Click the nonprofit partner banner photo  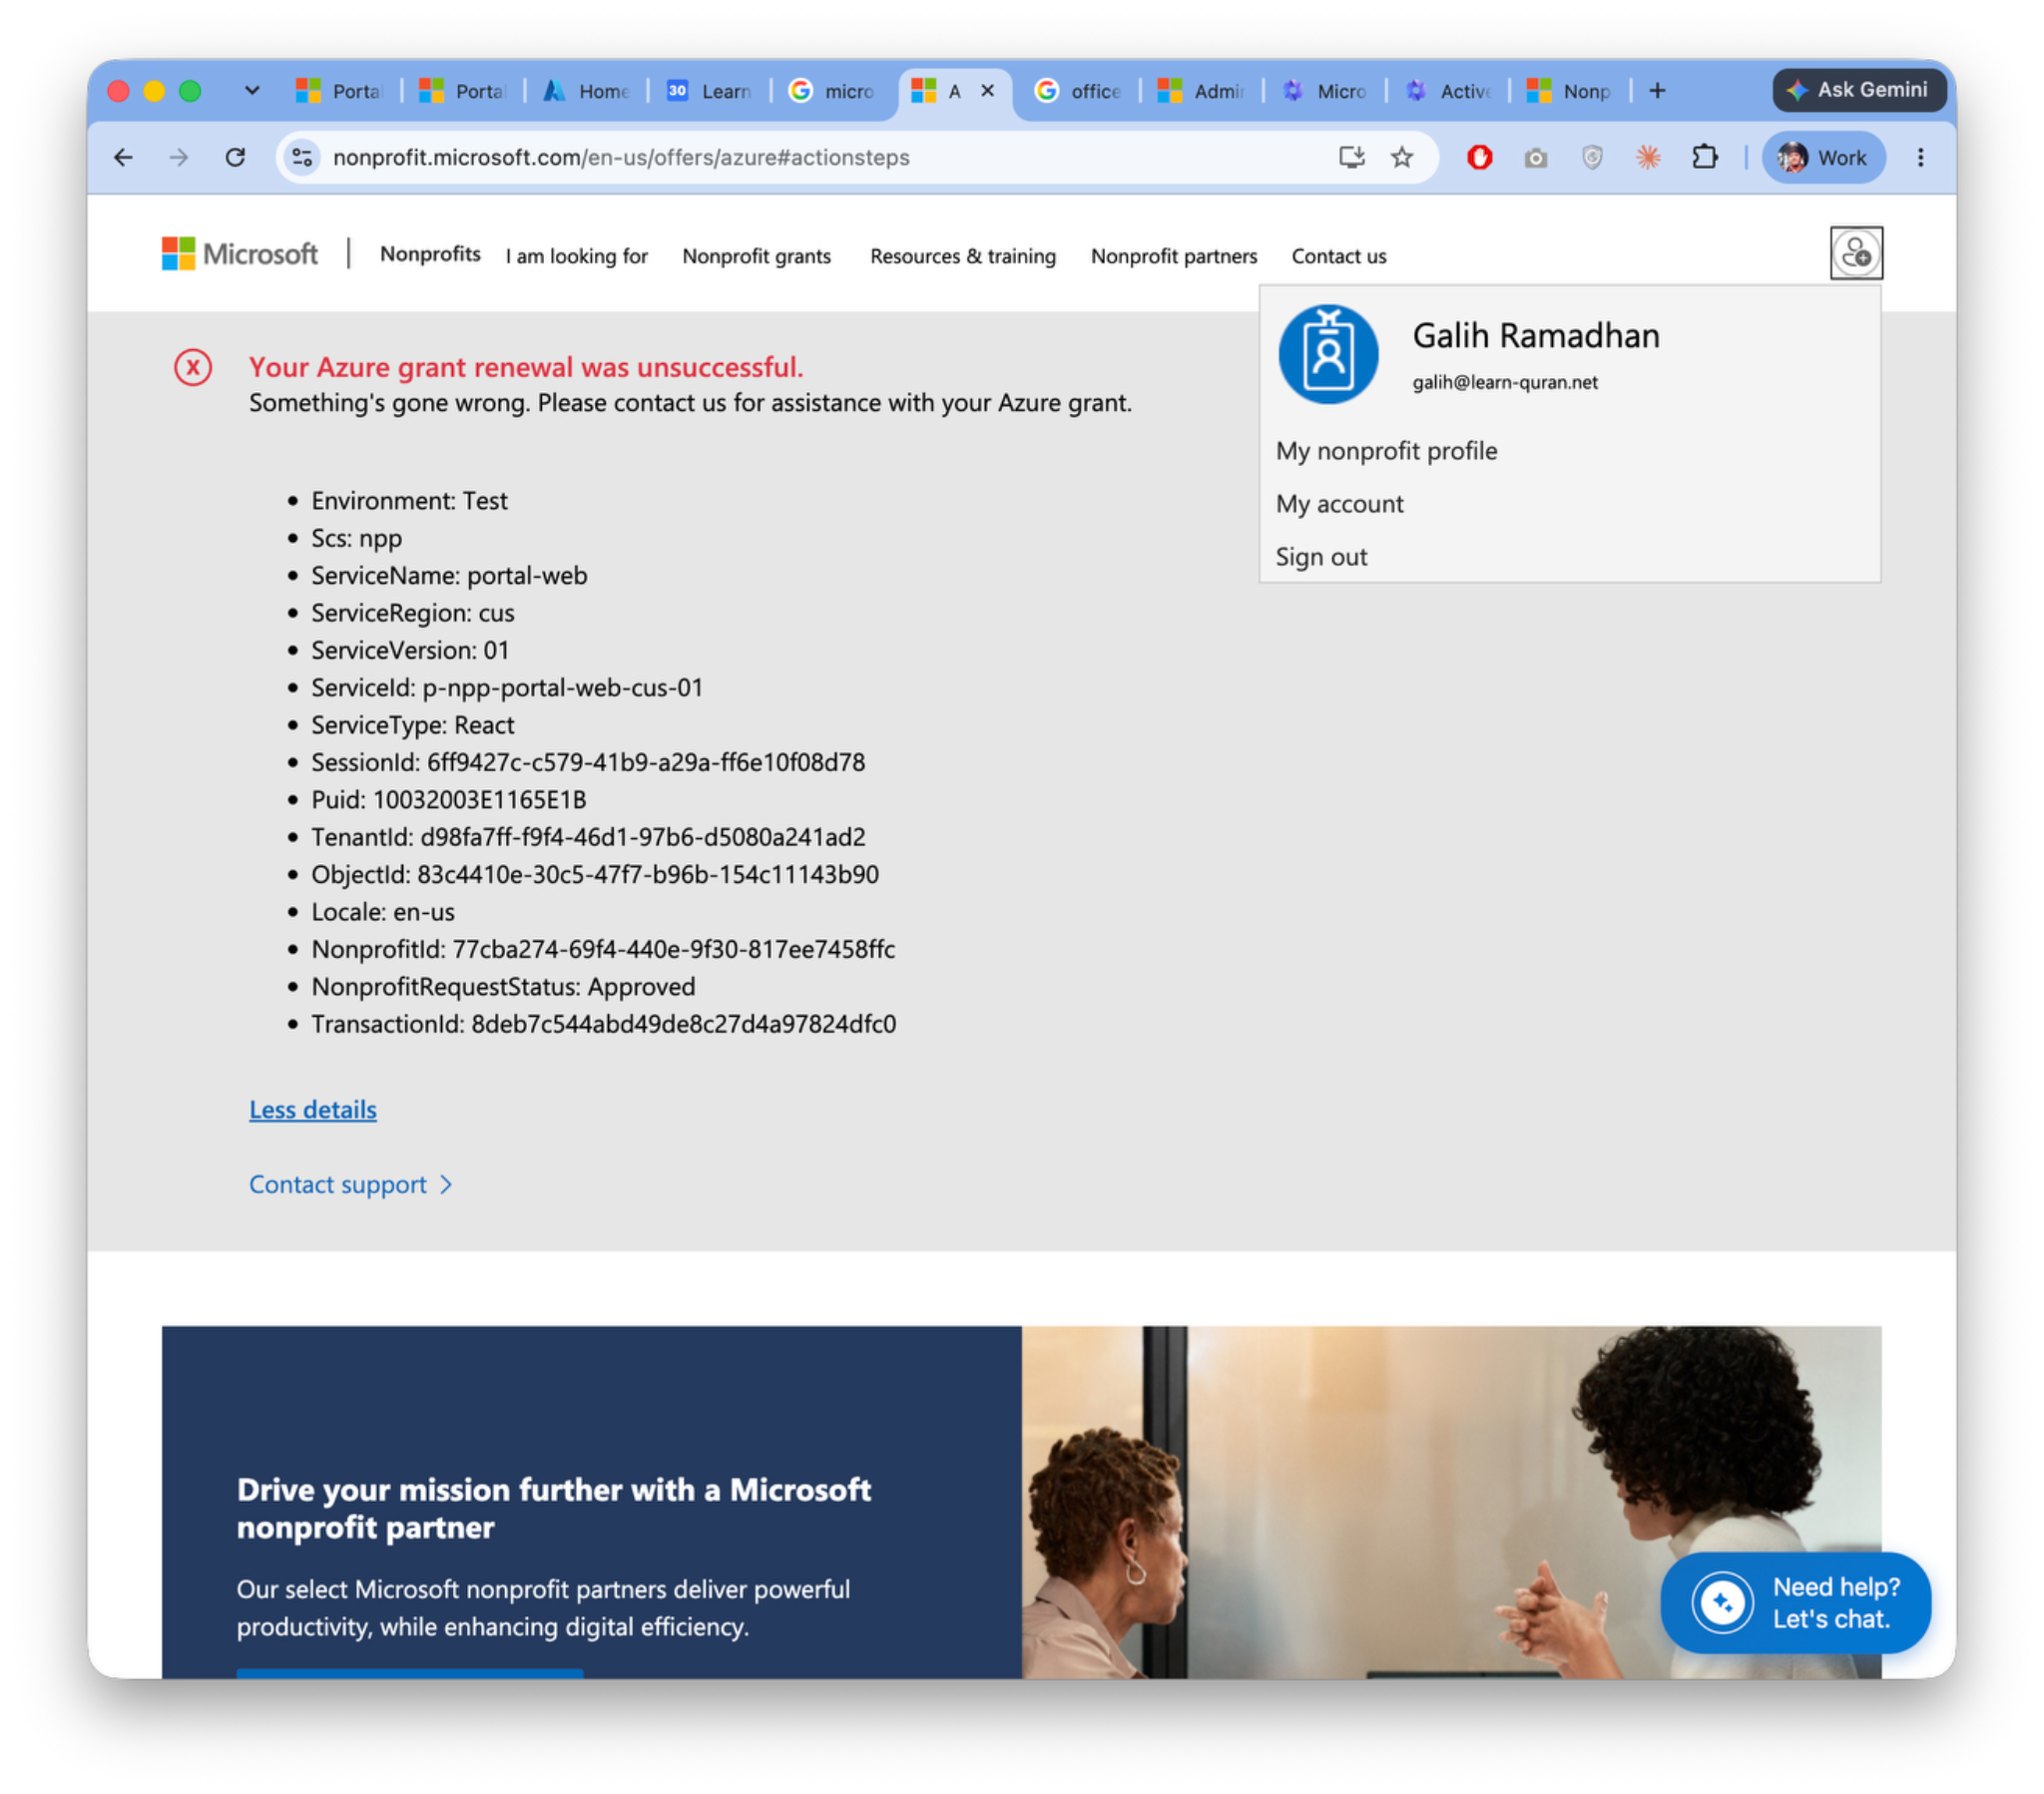tap(1451, 1502)
